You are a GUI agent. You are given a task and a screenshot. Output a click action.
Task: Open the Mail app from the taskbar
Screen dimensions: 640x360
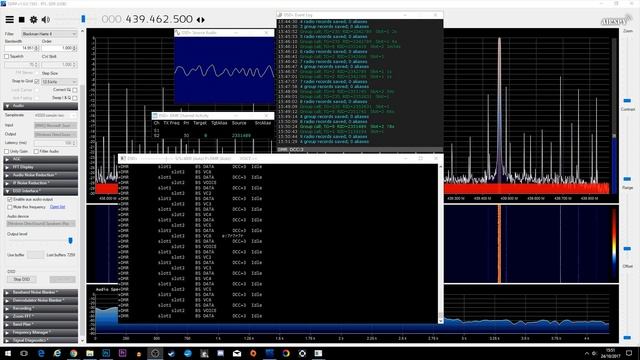237,353
